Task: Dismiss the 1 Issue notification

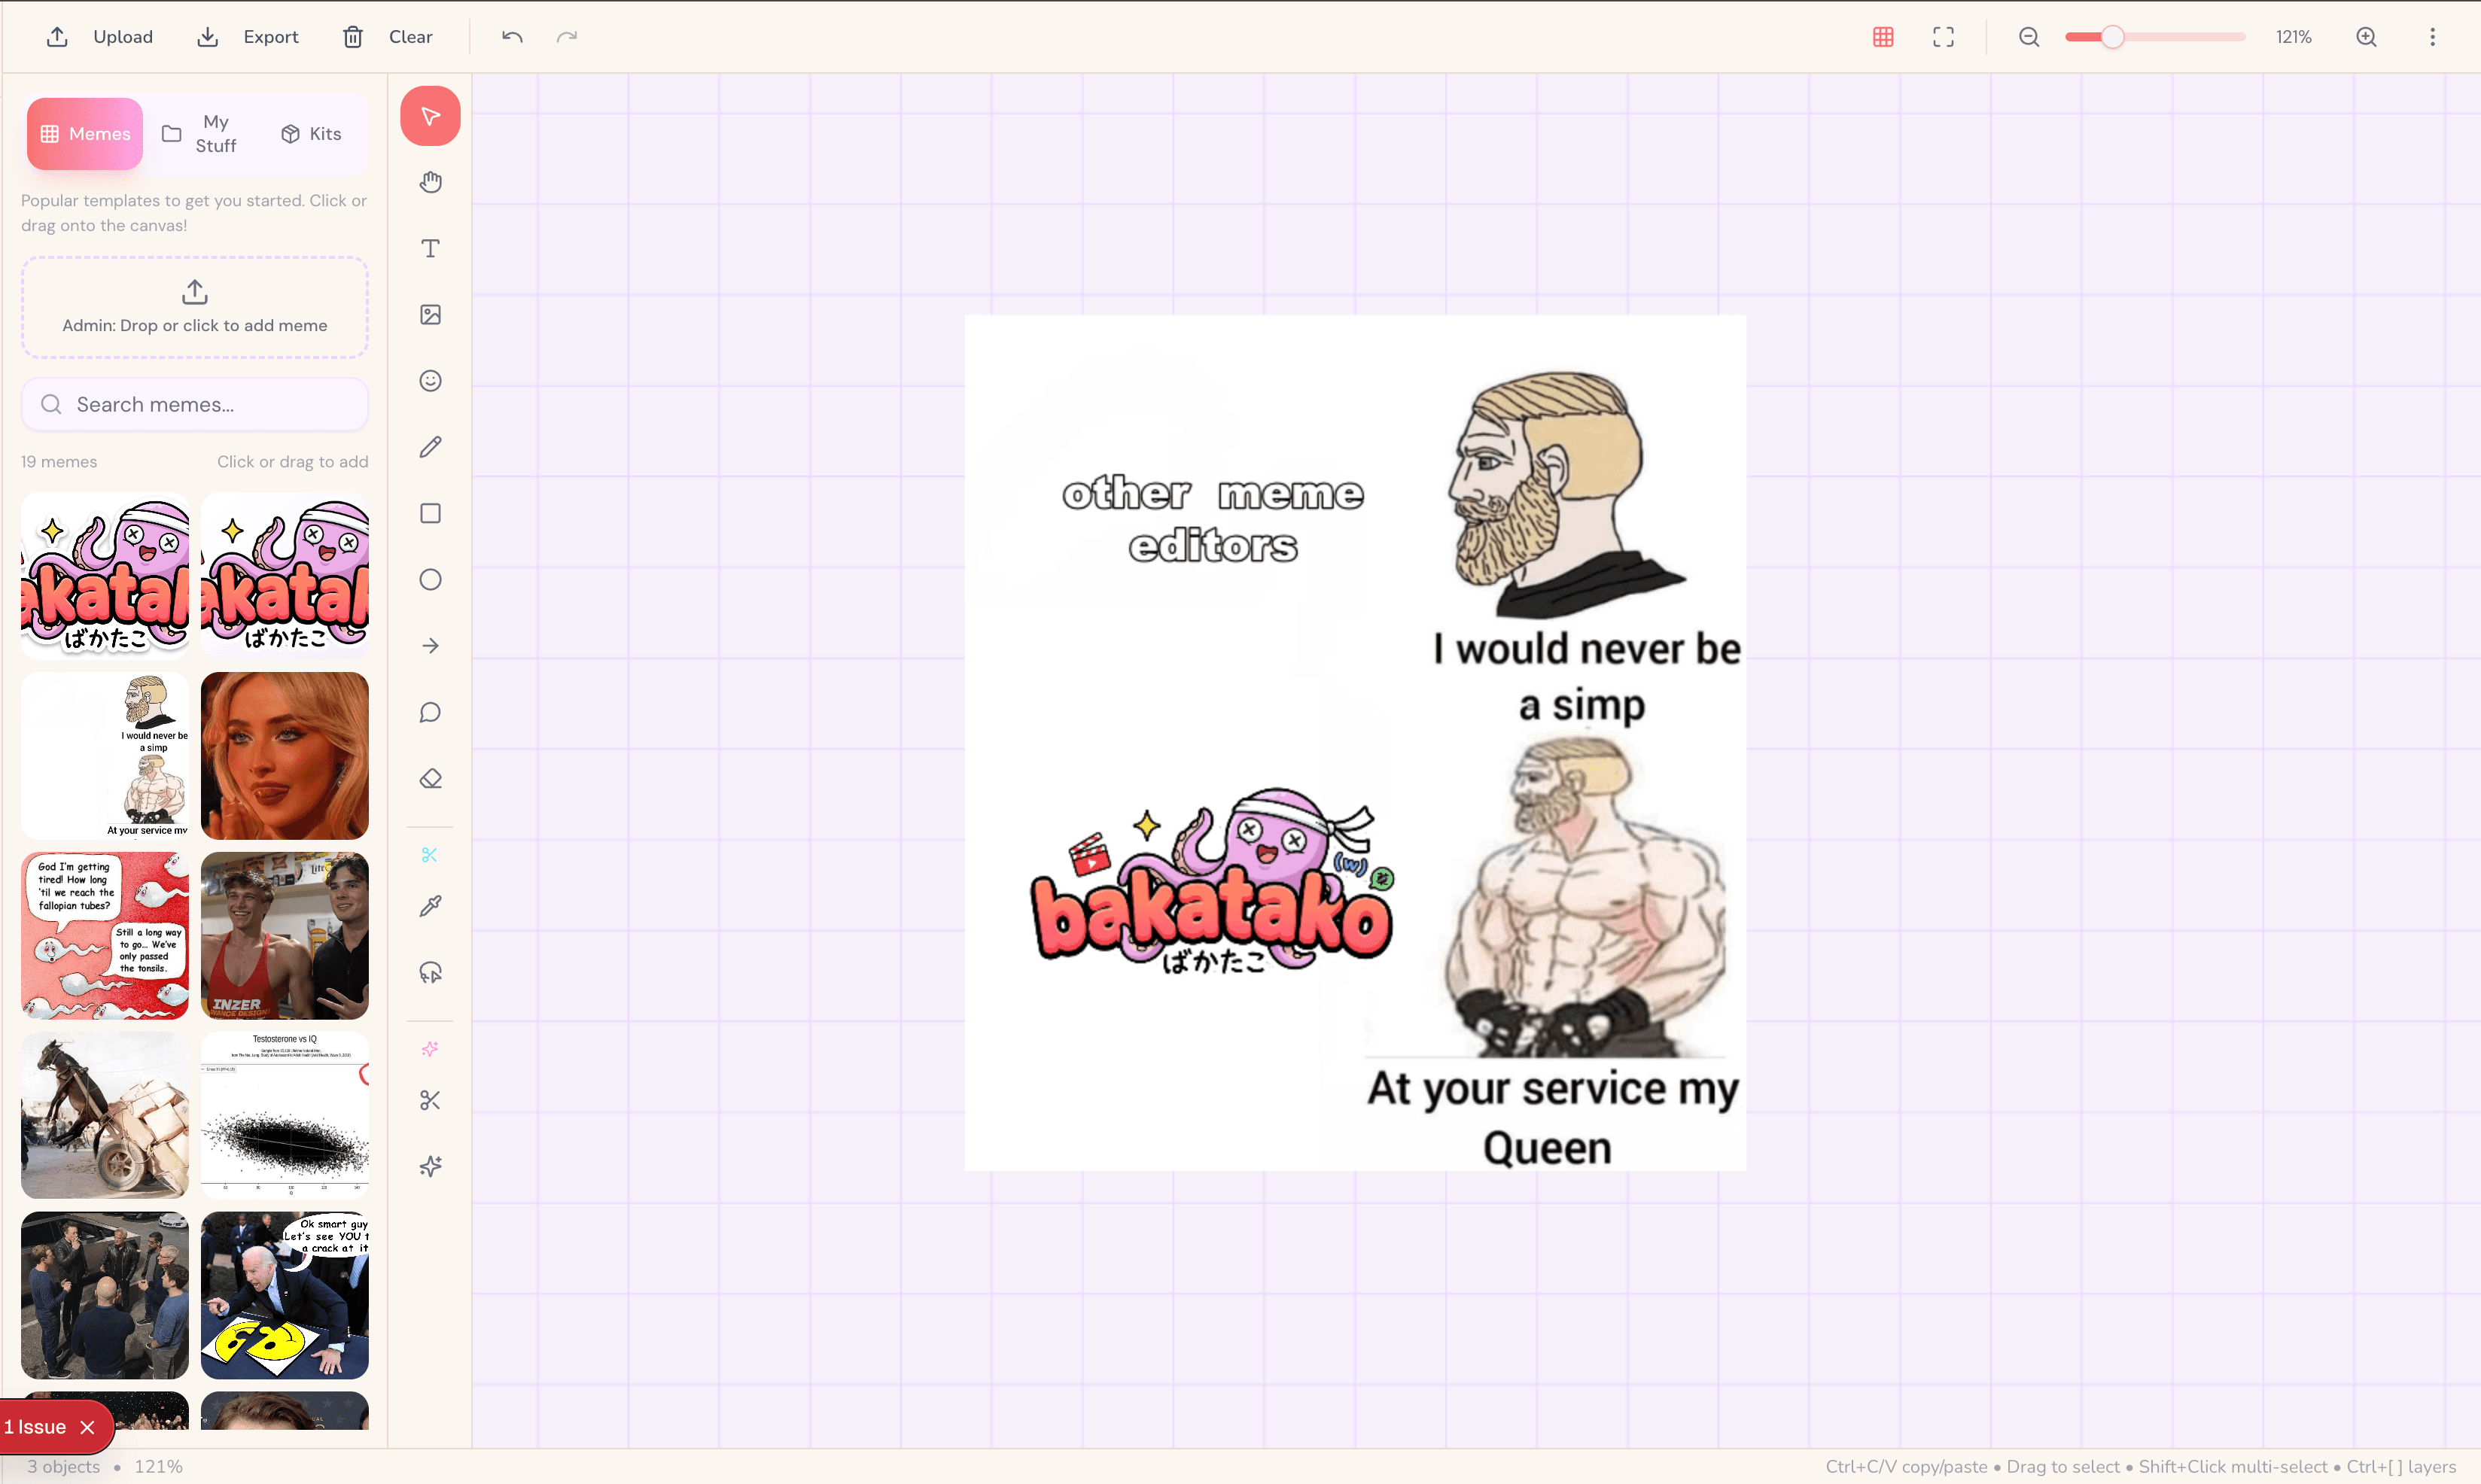Action: [x=87, y=1427]
